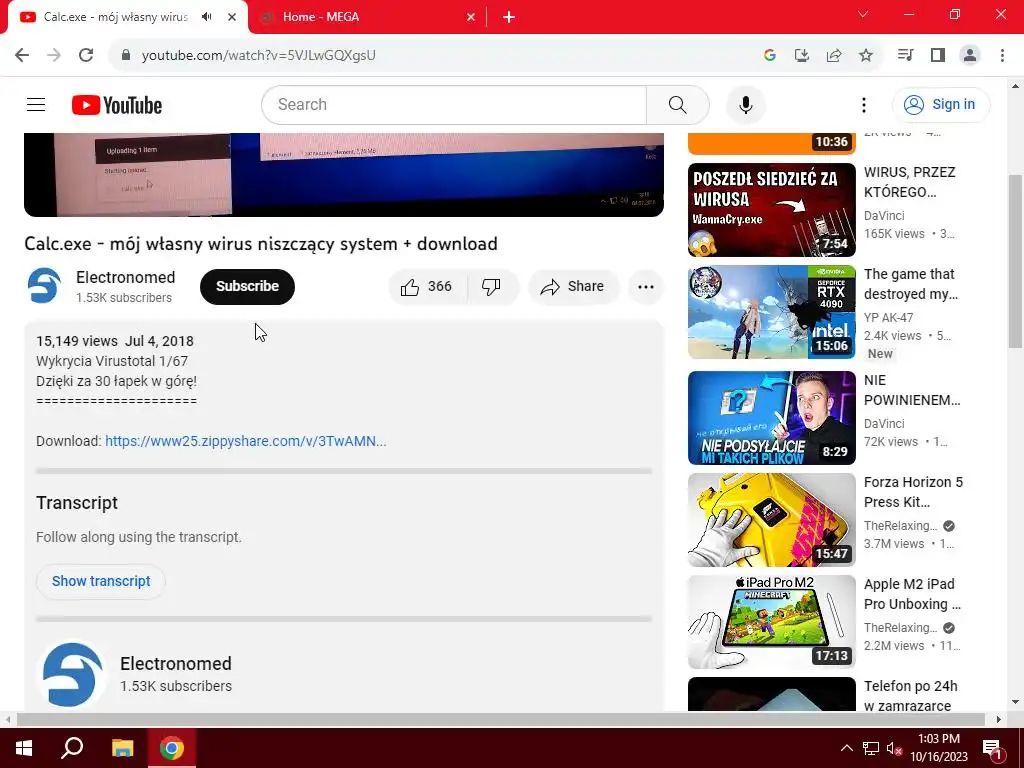Image resolution: width=1024 pixels, height=768 pixels.
Task: Click Show transcript button
Action: 101,581
